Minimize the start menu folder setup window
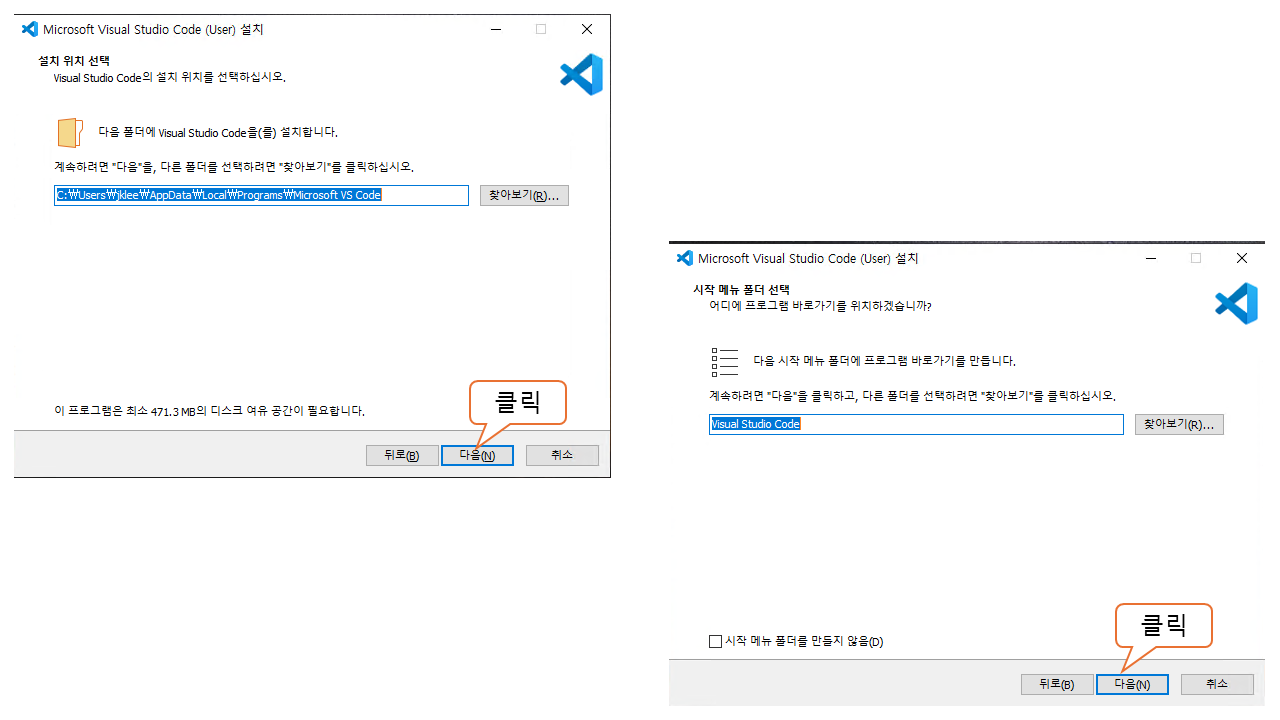The width and height of the screenshot is (1280, 720). 1151,258
